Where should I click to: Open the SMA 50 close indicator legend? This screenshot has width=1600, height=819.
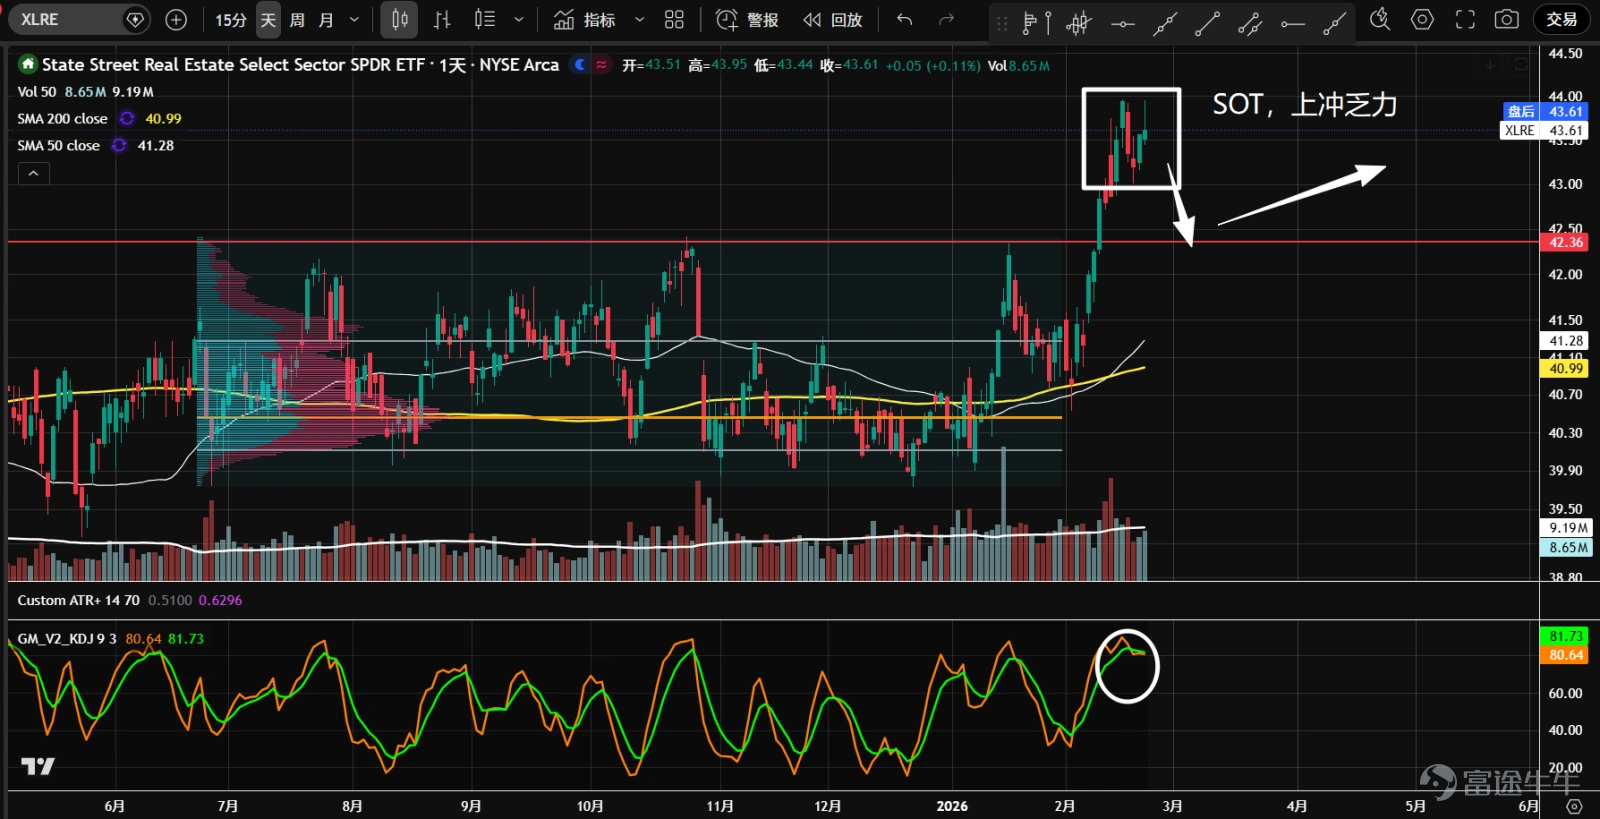coord(58,145)
